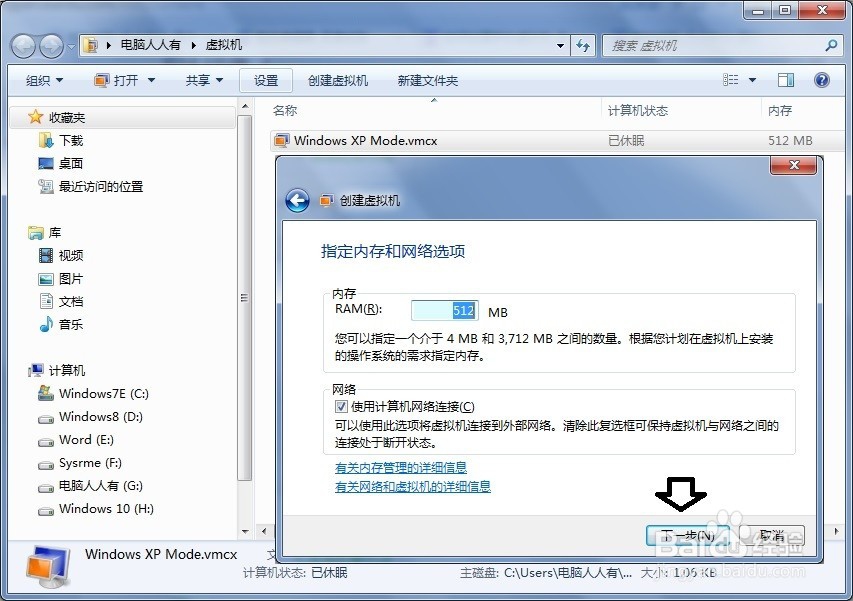Open 最近访问的位置 in favorites
The height and width of the screenshot is (601, 853).
(x=90, y=187)
